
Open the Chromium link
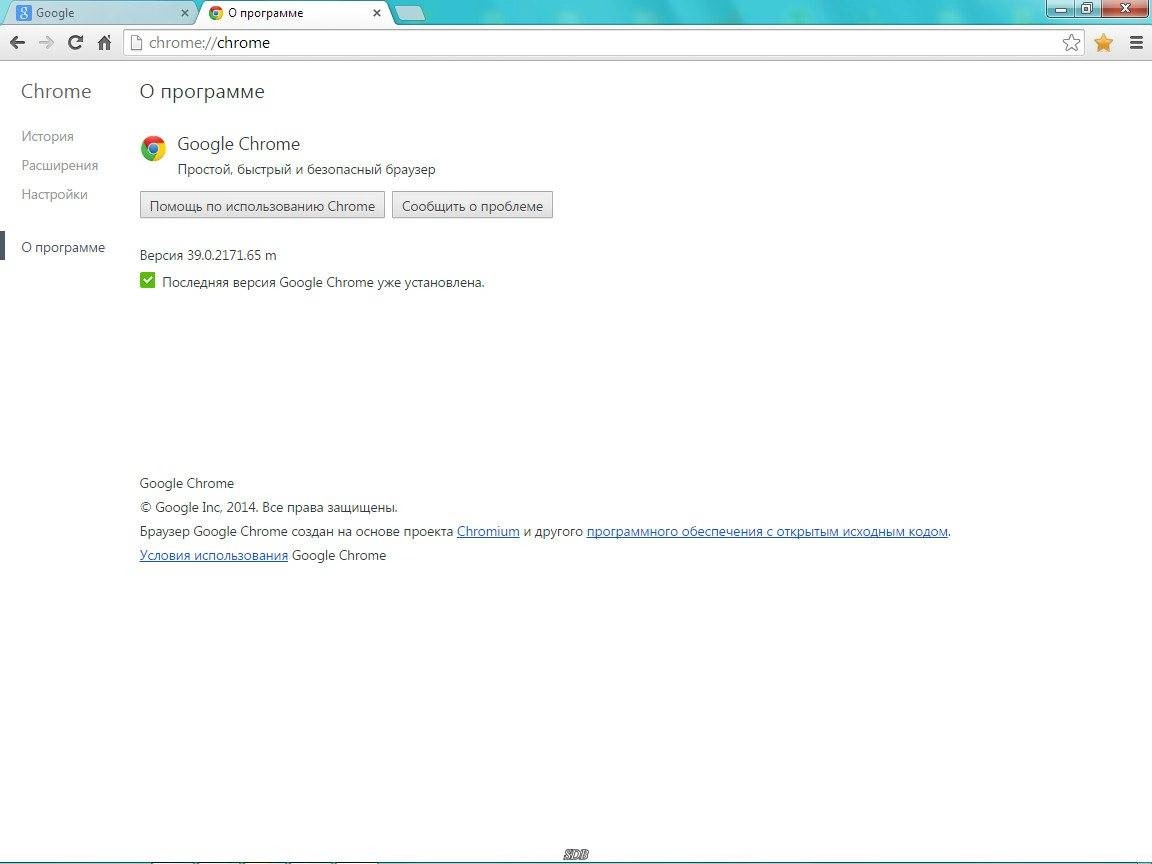point(488,531)
